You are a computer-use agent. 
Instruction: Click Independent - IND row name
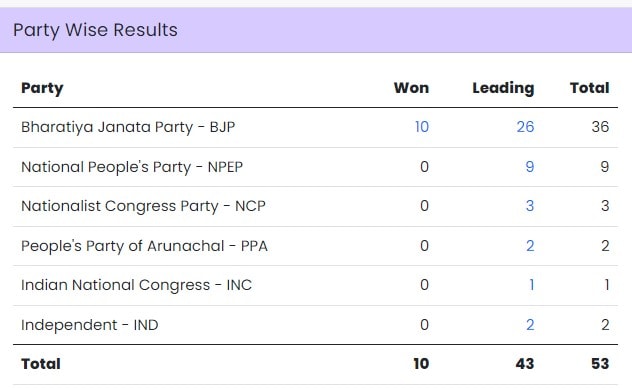(89, 324)
